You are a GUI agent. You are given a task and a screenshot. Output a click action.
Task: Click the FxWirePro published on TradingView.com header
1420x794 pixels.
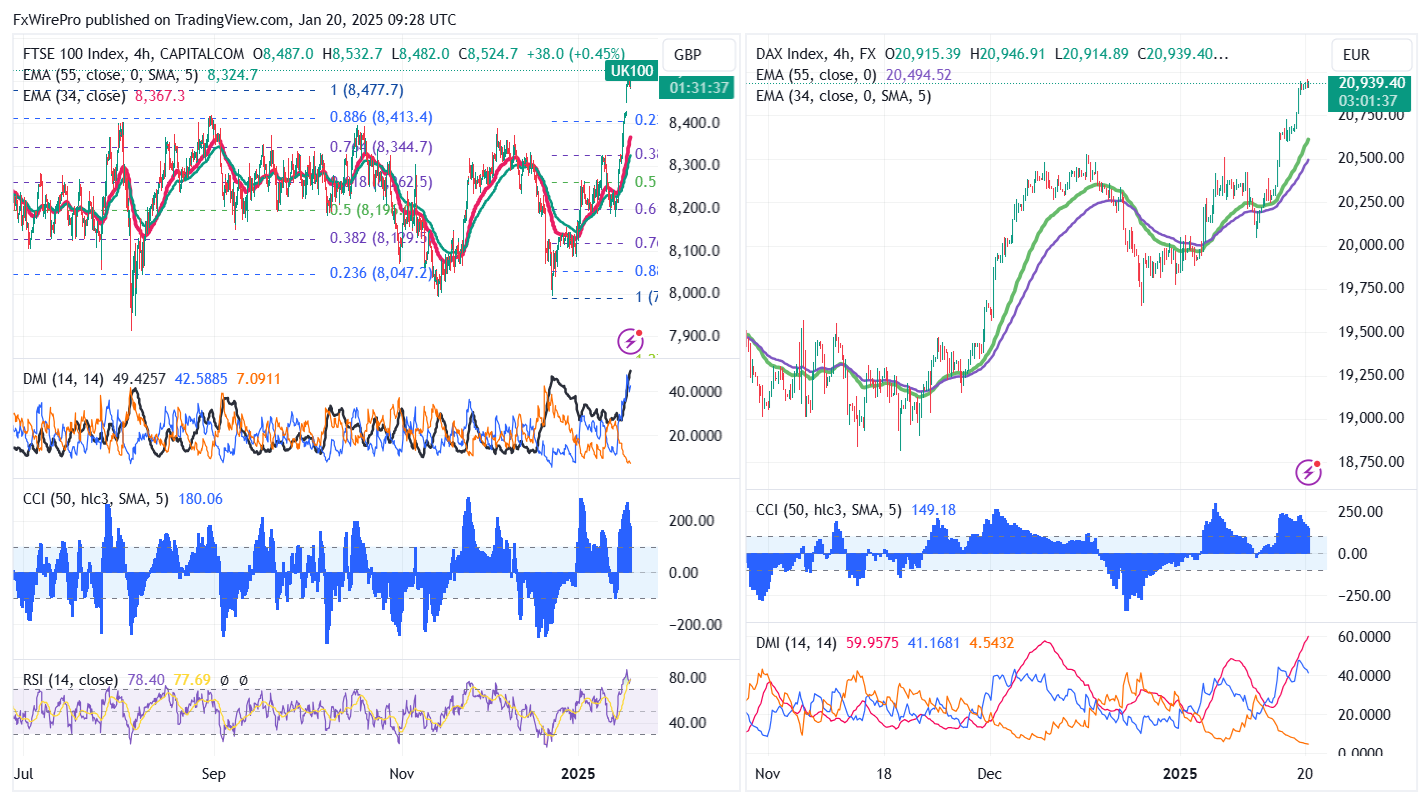235,20
